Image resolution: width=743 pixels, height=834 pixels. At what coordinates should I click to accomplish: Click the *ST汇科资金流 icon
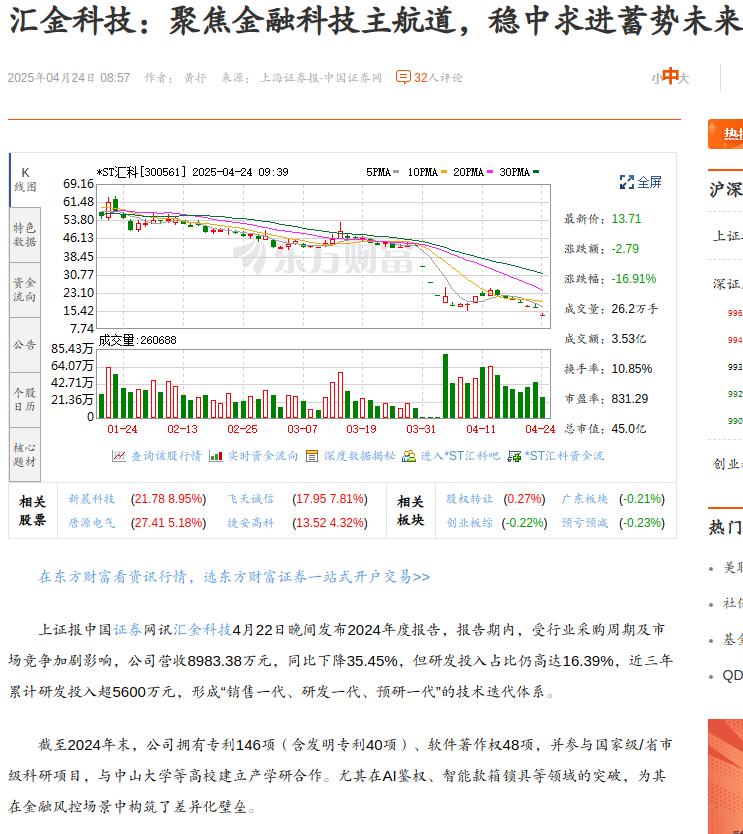click(x=514, y=456)
